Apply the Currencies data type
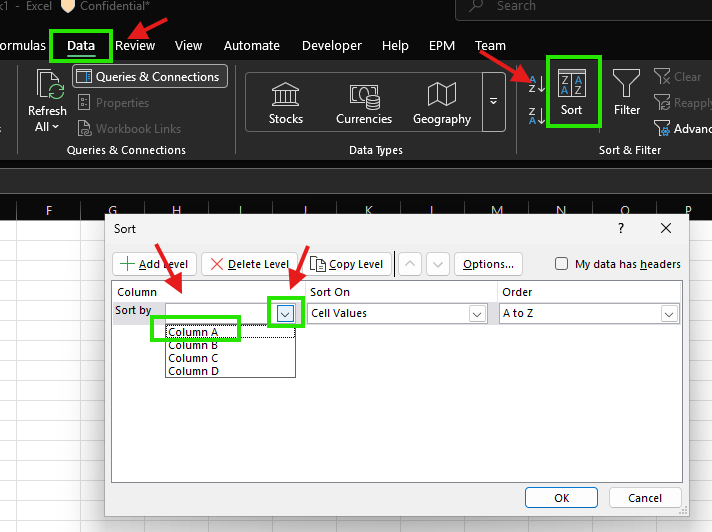The width and height of the screenshot is (712, 532). click(364, 103)
